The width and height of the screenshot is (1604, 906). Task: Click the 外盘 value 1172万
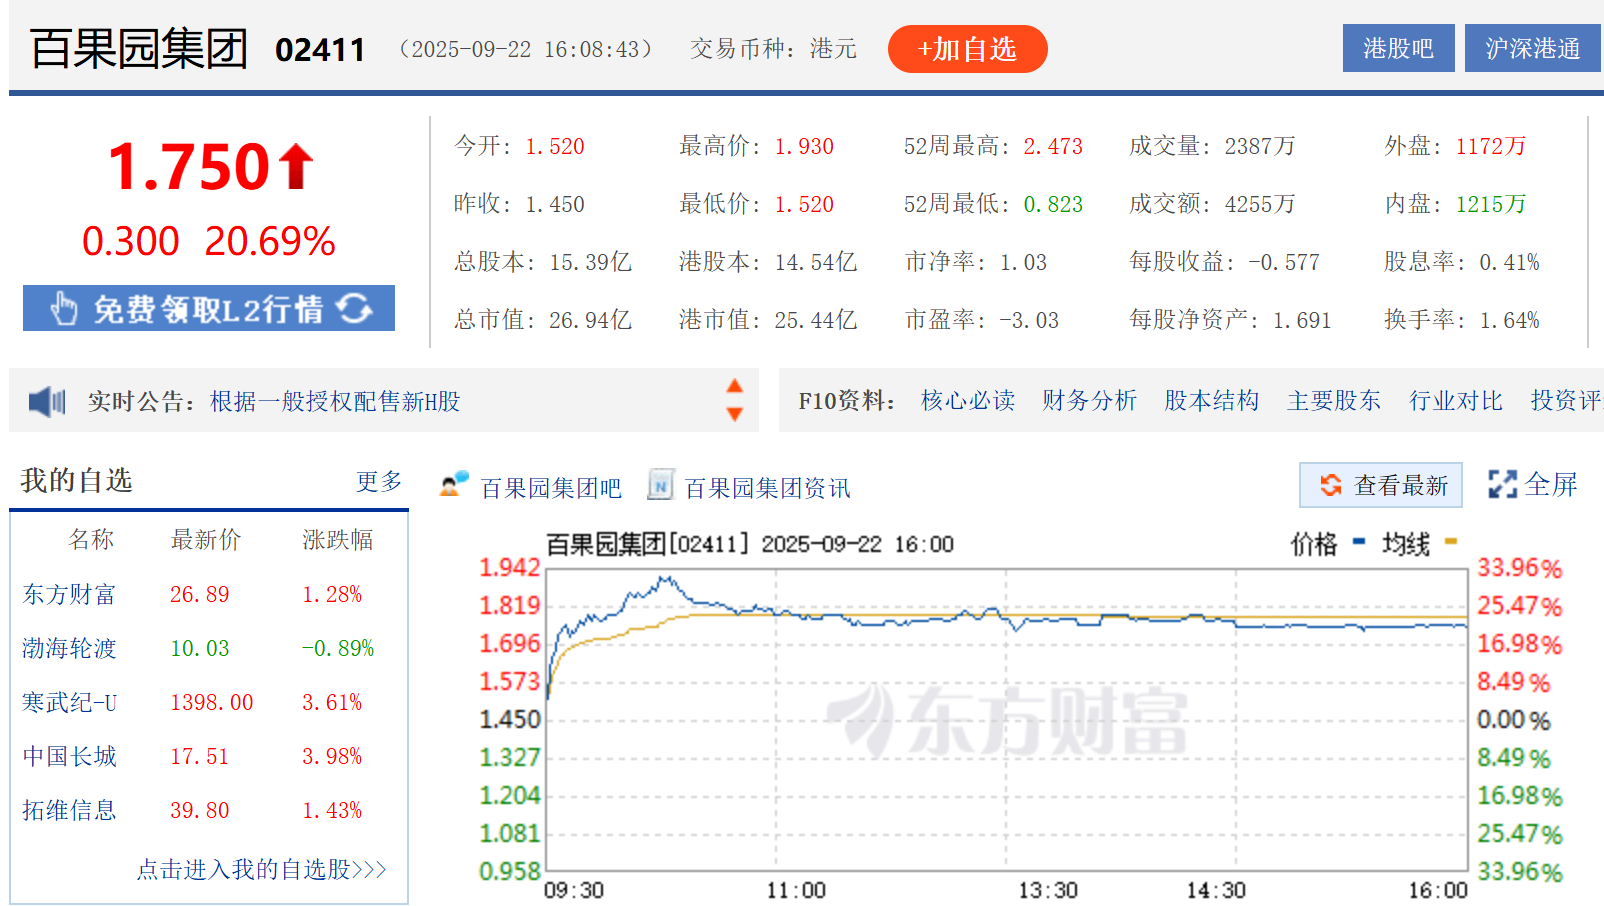1491,147
